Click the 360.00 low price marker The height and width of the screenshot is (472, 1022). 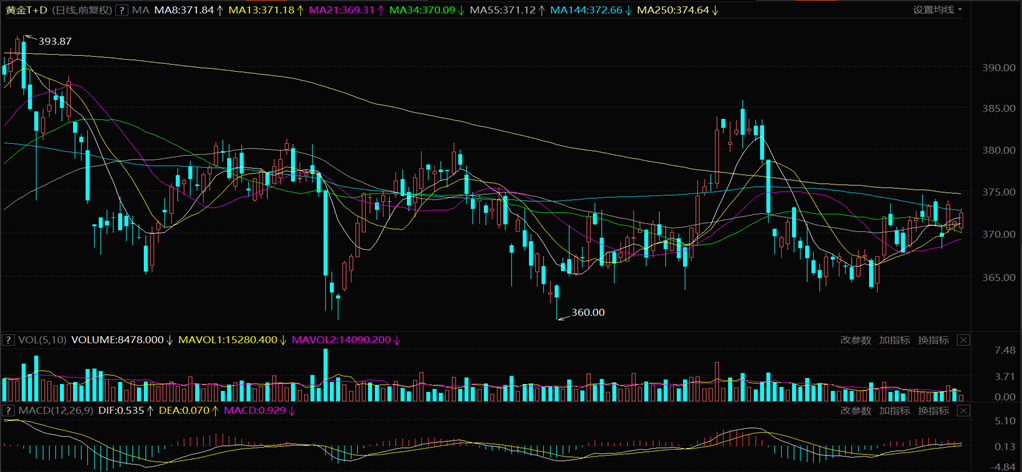(x=588, y=313)
